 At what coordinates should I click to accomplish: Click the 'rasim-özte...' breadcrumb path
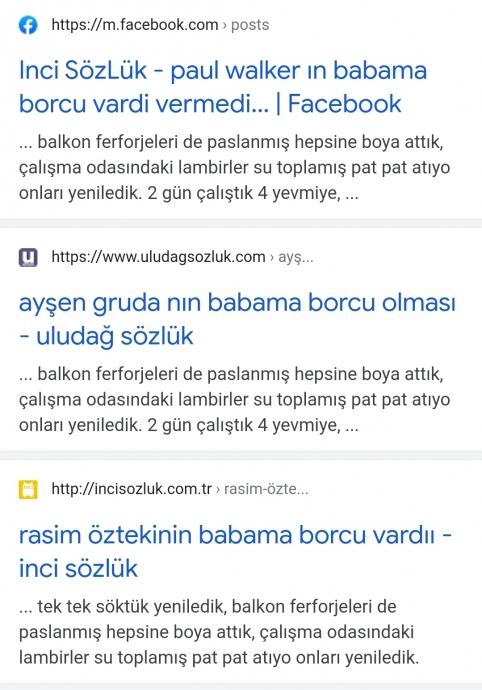(266, 489)
